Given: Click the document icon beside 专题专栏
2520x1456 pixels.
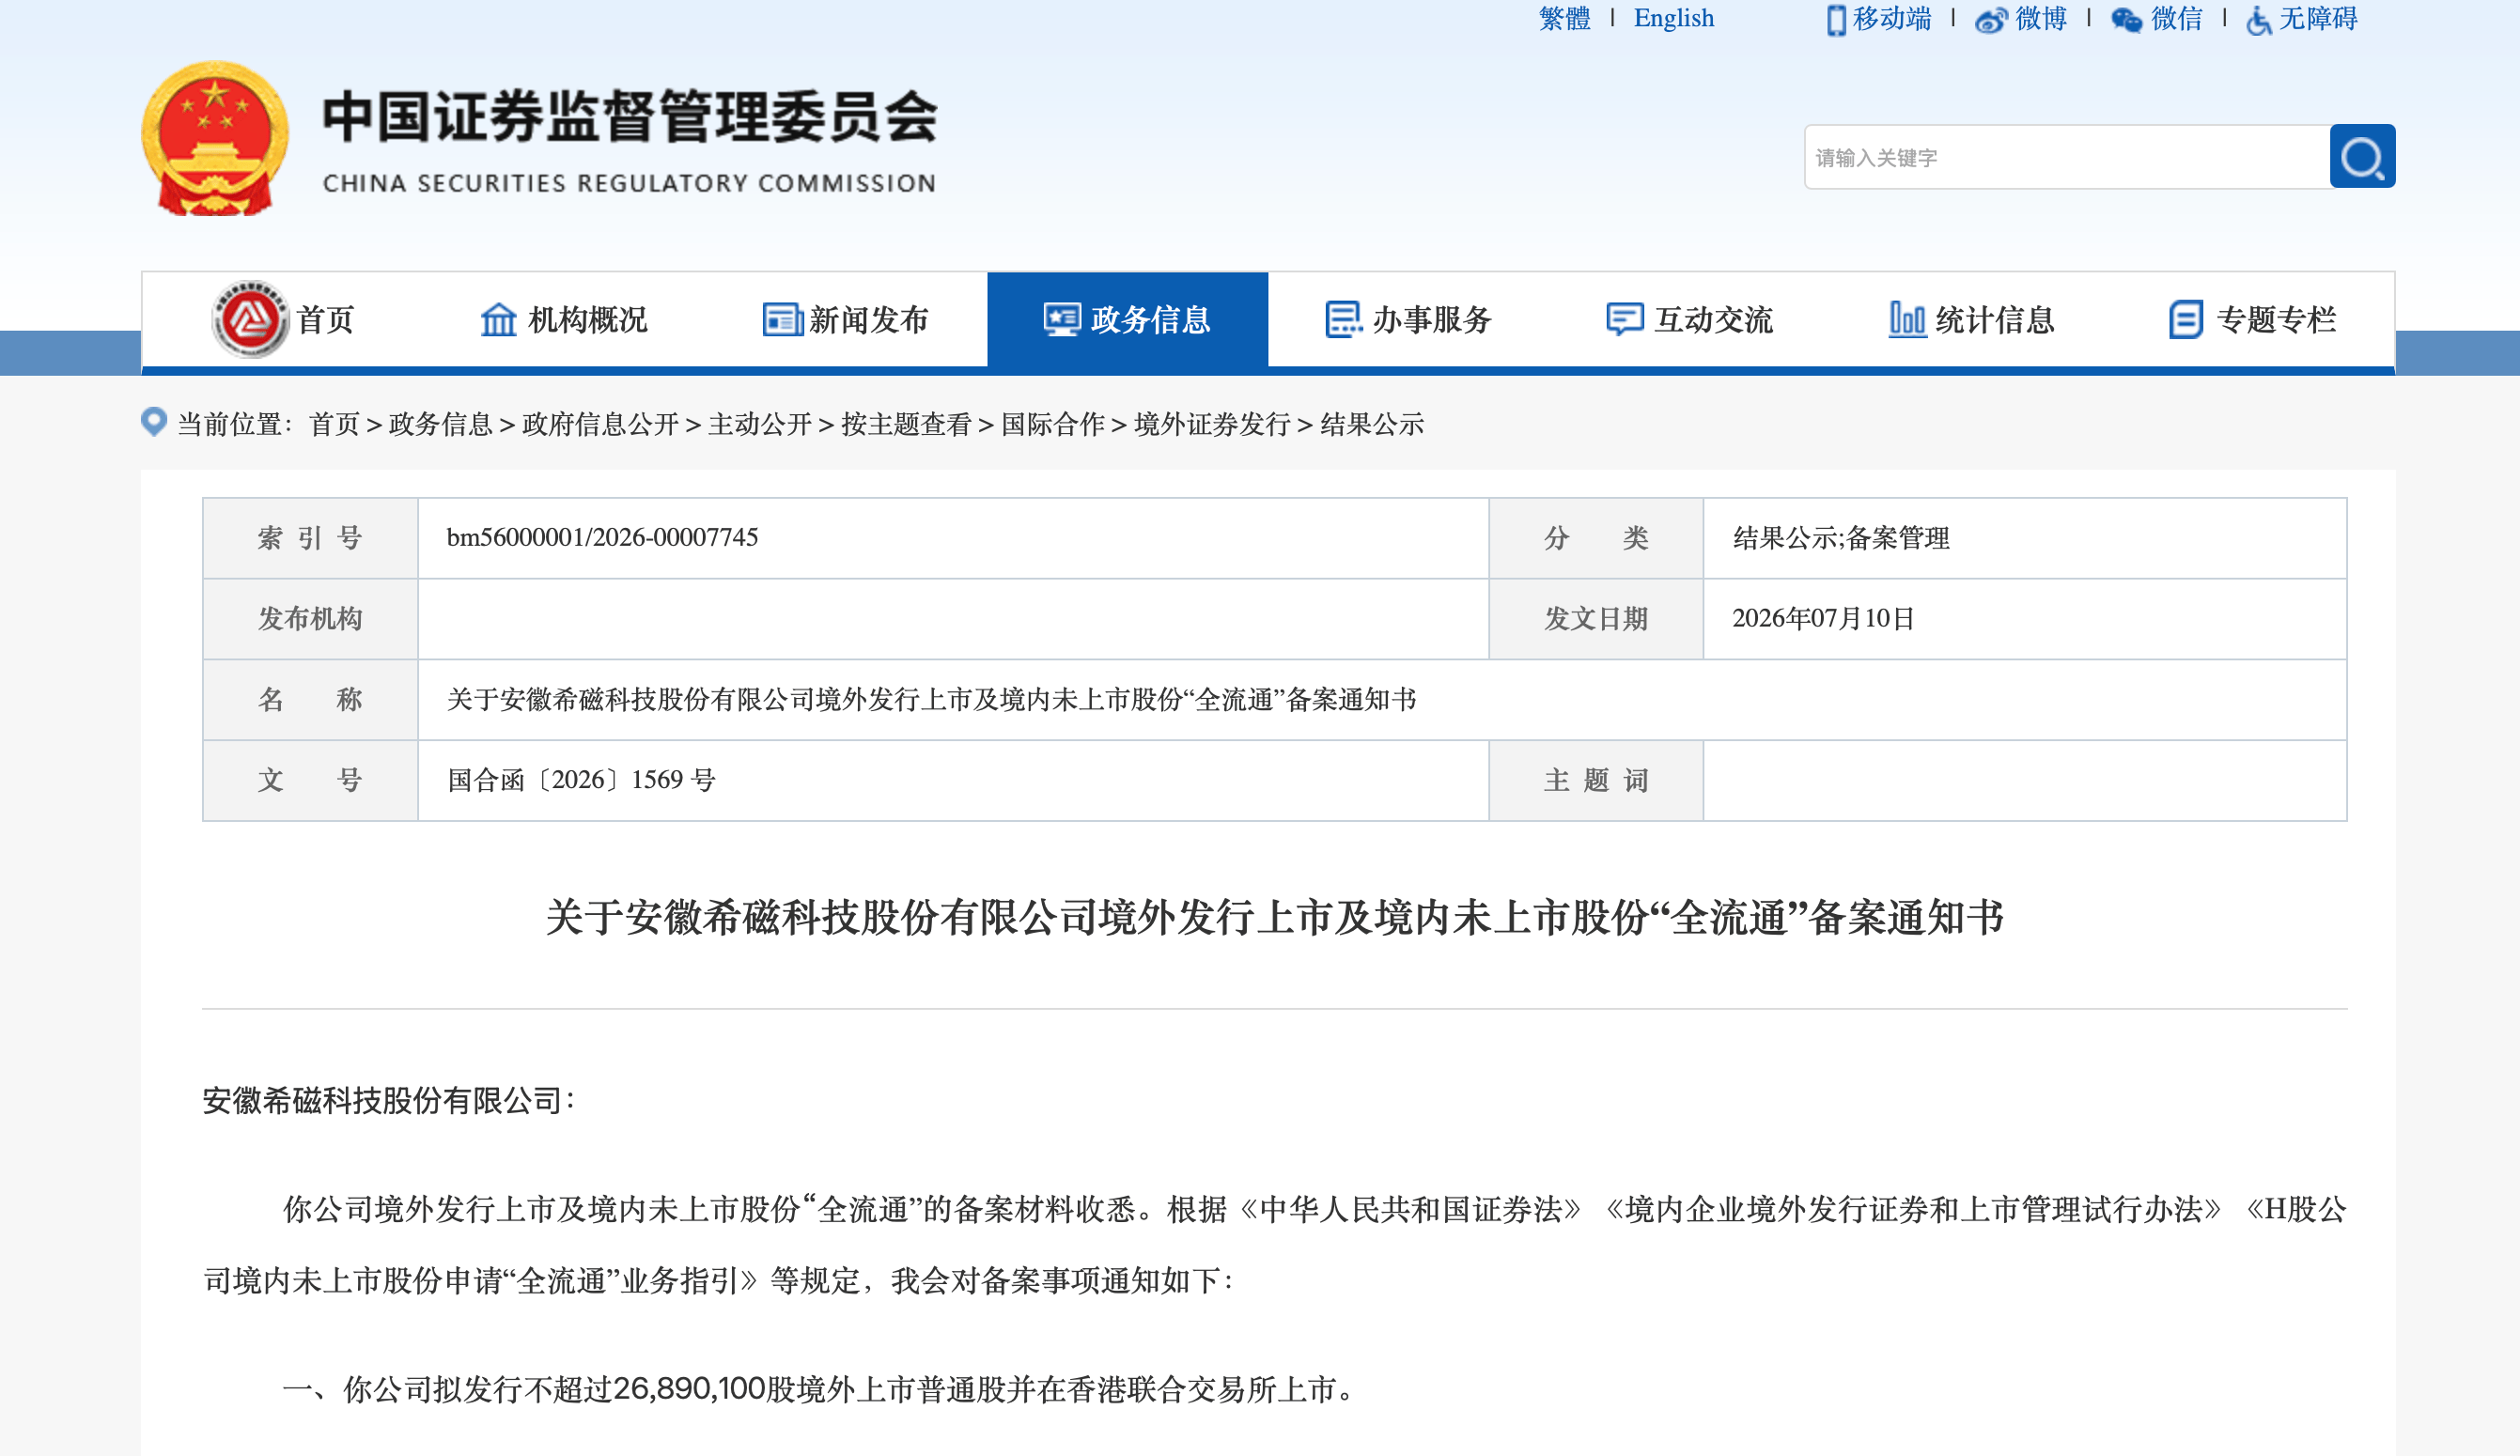Looking at the screenshot, I should click(x=2186, y=320).
